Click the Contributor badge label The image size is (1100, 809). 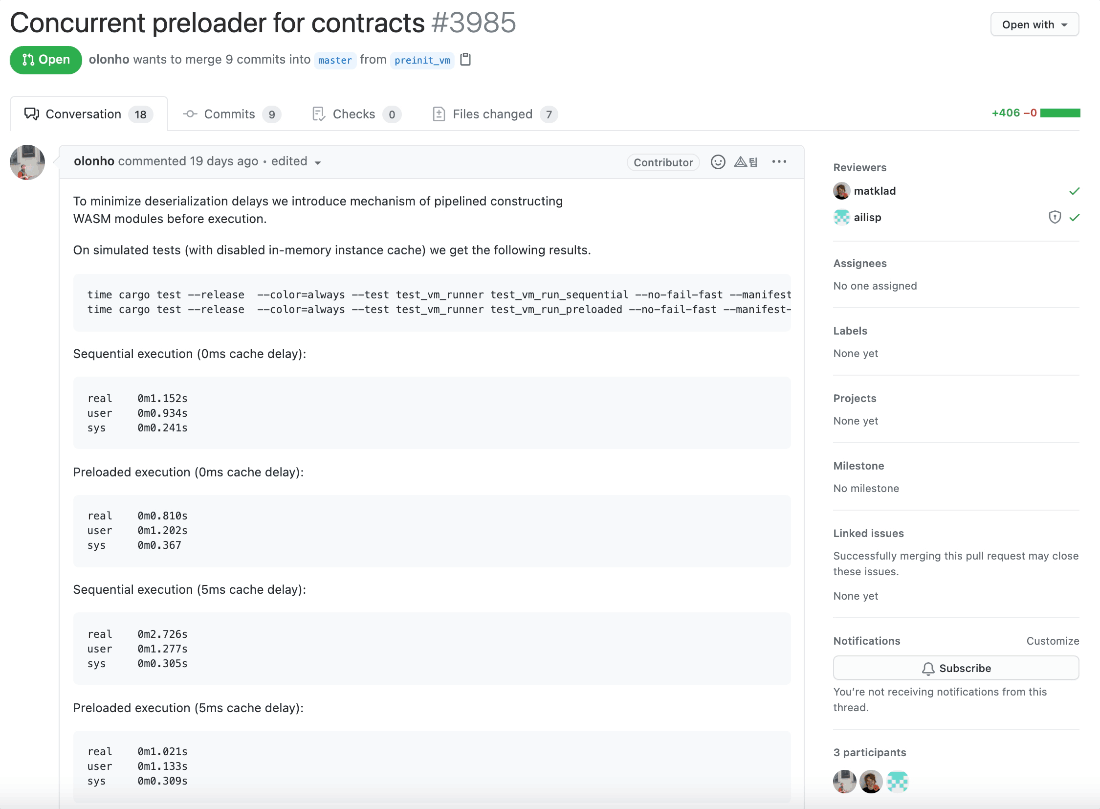click(x=663, y=162)
